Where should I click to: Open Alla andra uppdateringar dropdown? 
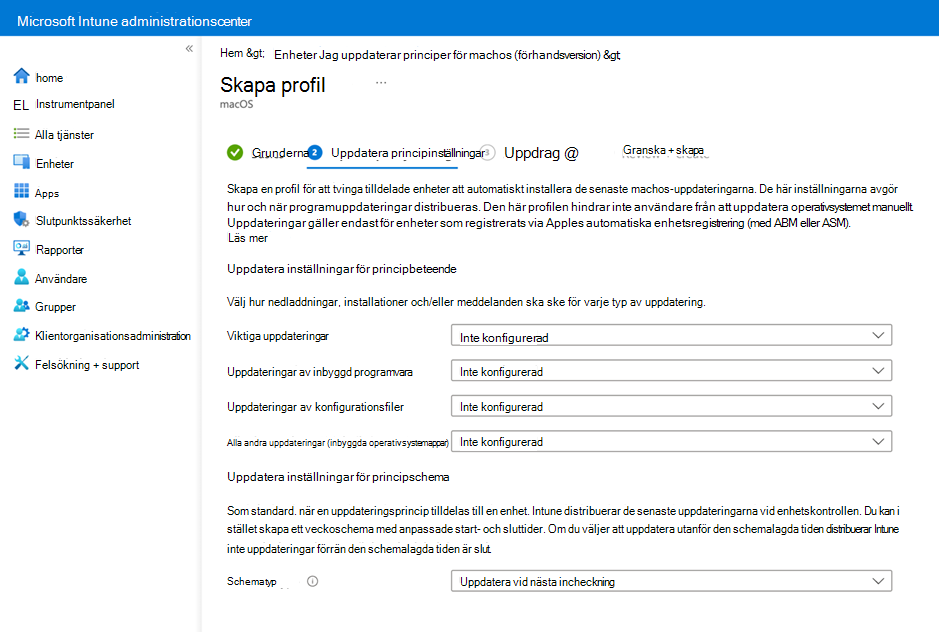pos(671,442)
